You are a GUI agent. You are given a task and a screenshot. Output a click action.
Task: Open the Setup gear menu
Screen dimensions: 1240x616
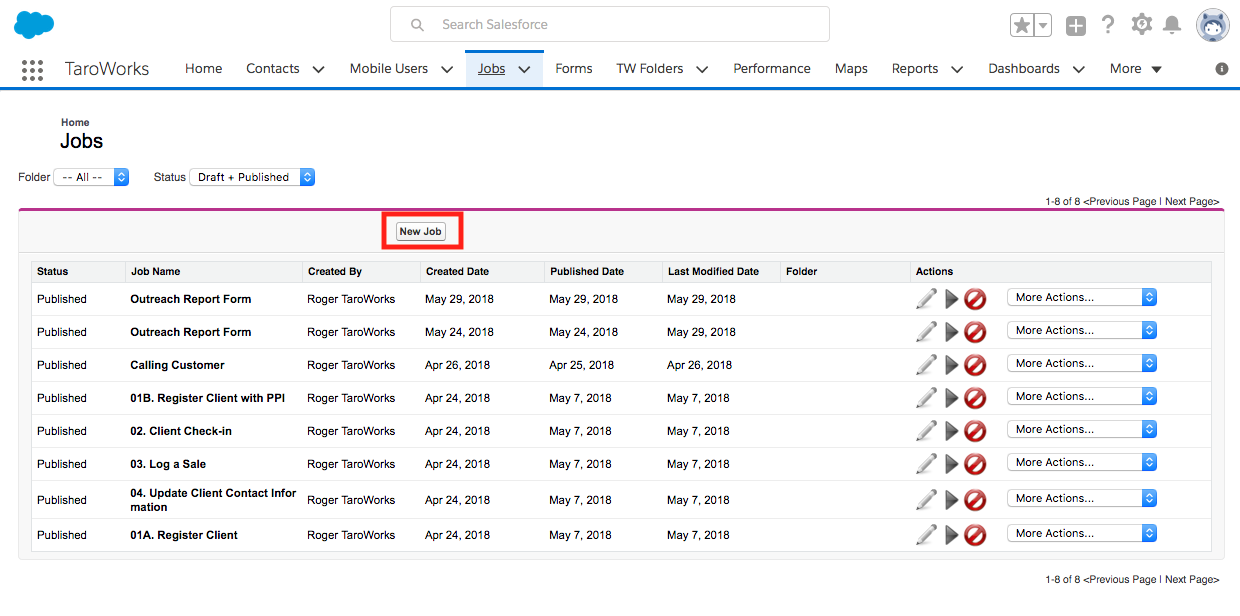tap(1141, 25)
